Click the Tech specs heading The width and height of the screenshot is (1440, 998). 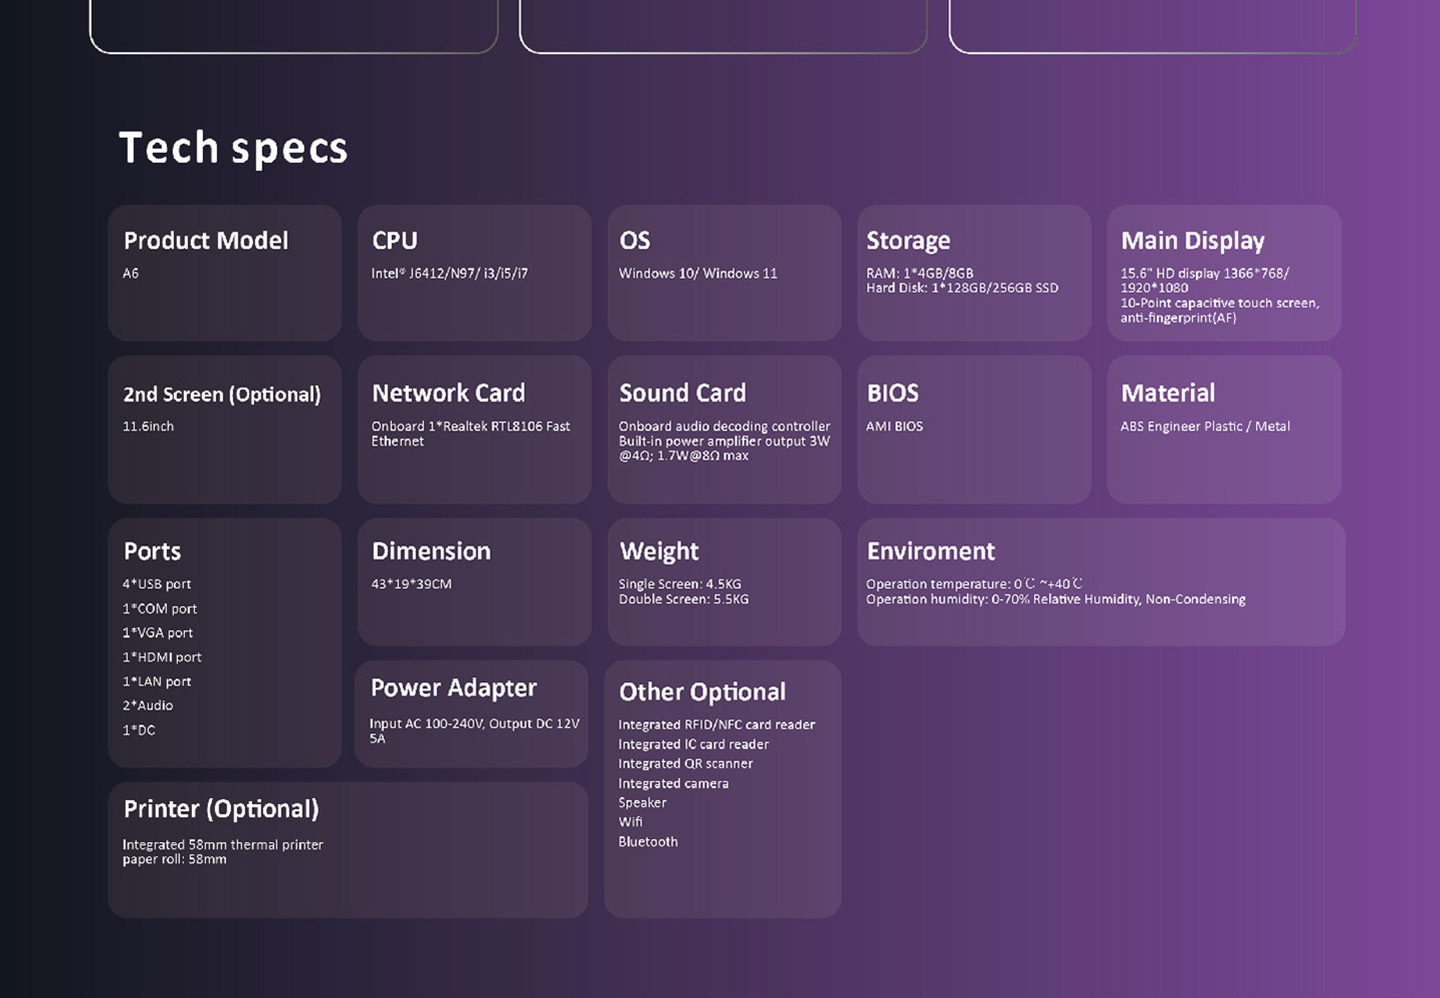tap(233, 148)
